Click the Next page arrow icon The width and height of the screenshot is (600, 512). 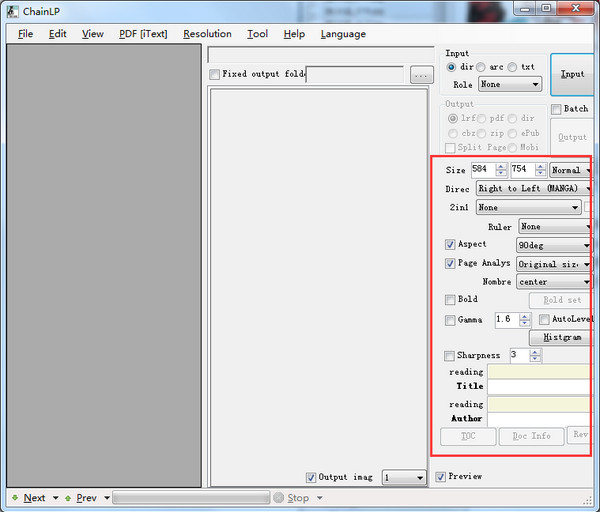point(14,498)
